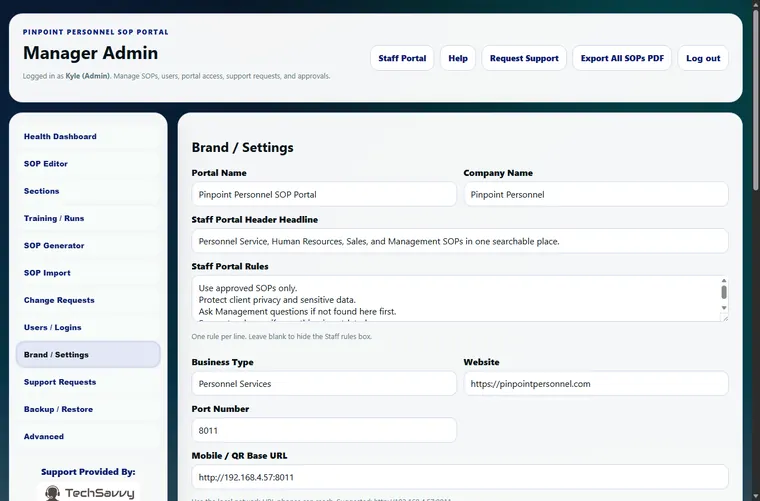This screenshot has width=760, height=501.
Task: Click the page vertical scrollbar thumb
Action: coord(755,99)
